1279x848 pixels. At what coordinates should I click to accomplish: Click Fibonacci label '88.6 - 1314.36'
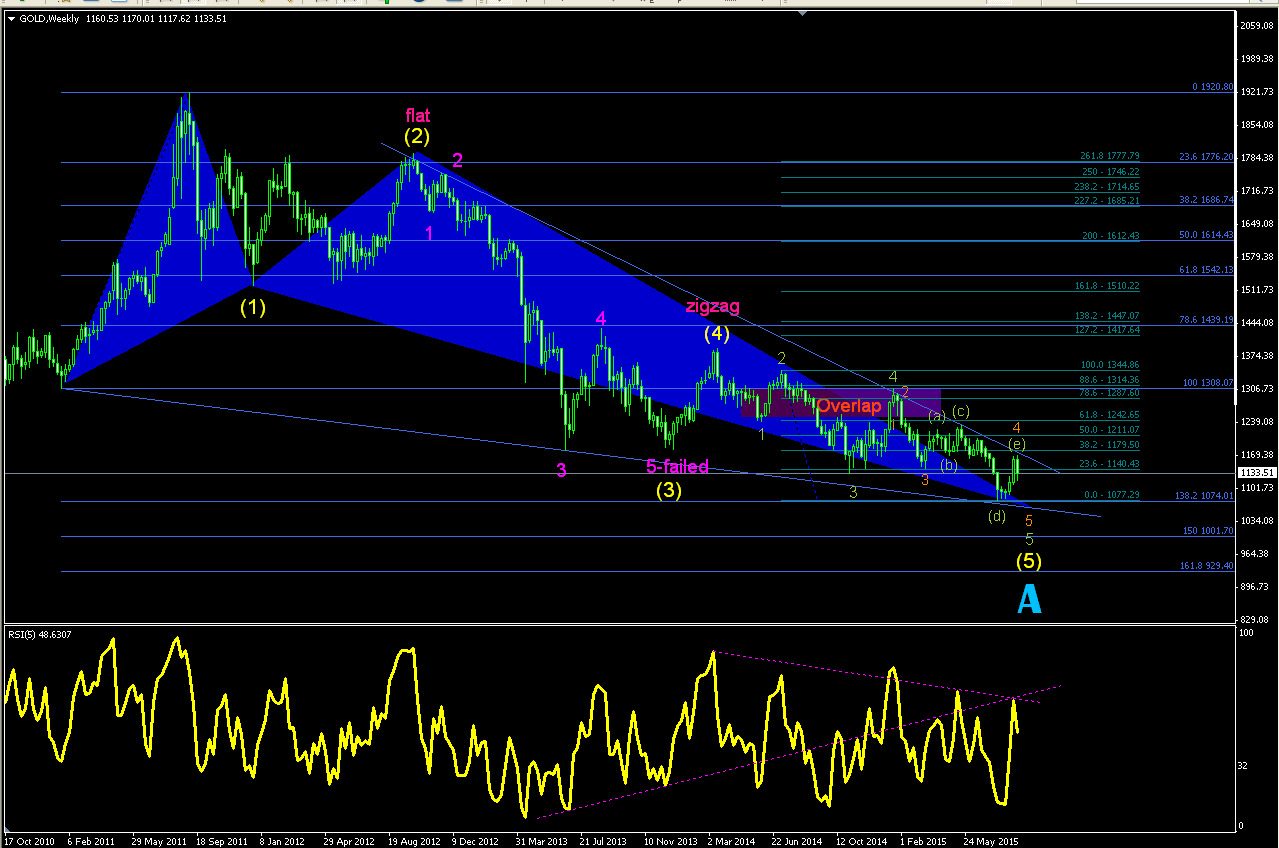[x=1111, y=380]
